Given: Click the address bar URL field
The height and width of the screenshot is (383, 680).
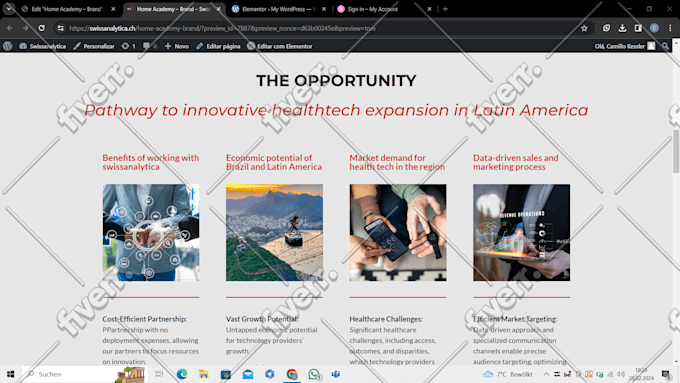Looking at the screenshot, I should [321, 28].
